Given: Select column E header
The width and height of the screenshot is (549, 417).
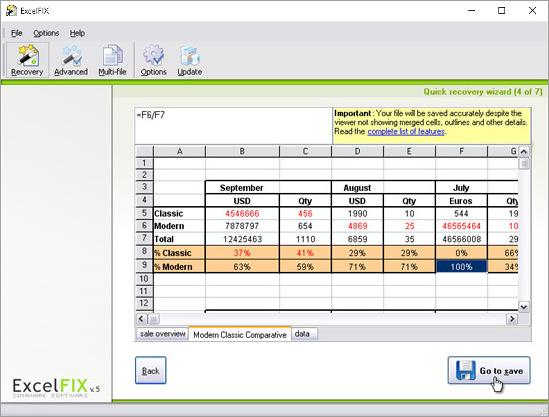Looking at the screenshot, I should click(x=409, y=151).
